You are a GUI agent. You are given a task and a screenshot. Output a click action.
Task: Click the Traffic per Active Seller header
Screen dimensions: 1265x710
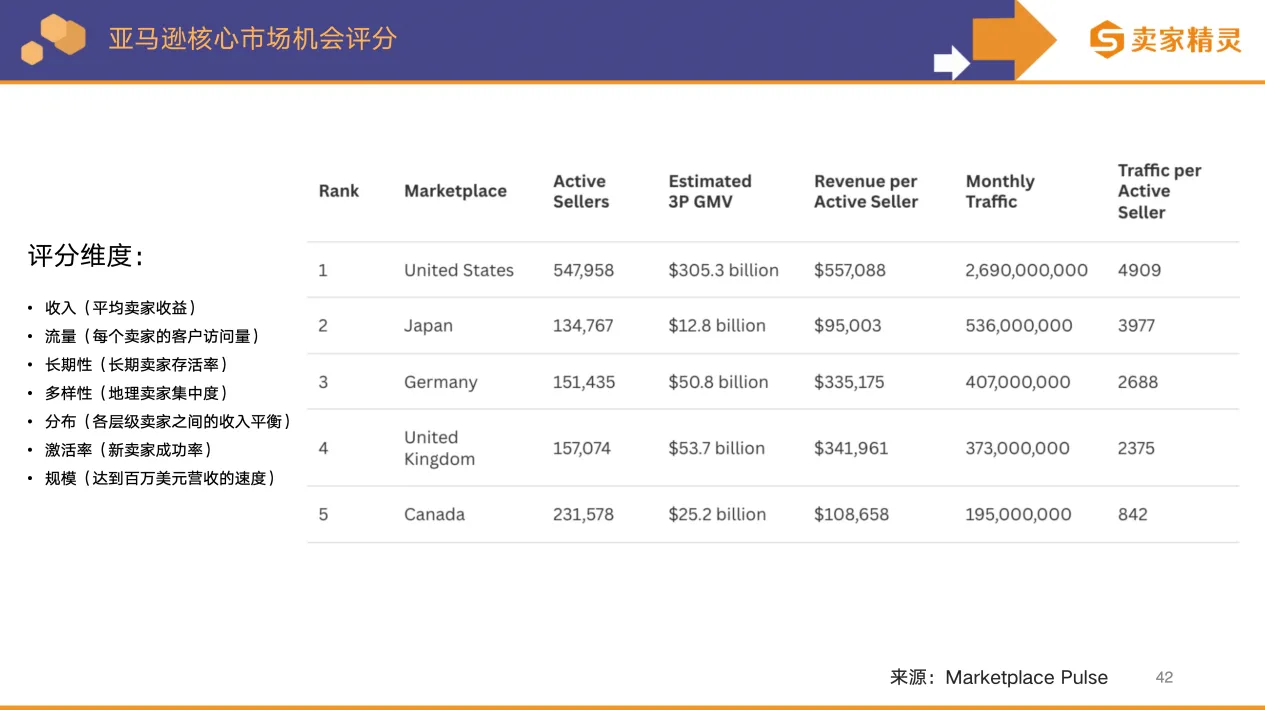click(x=1159, y=190)
